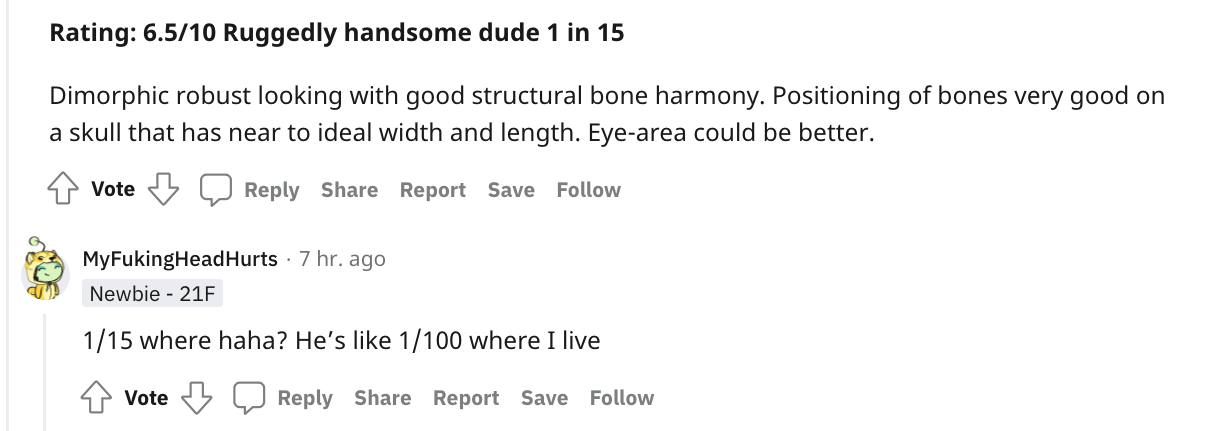The height and width of the screenshot is (431, 1205).
Task: Share the rating comment
Action: [x=349, y=190]
